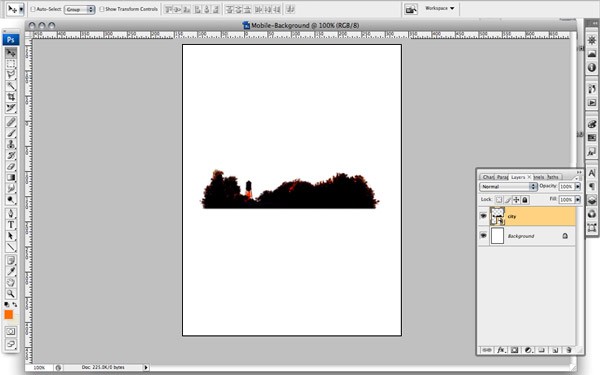Open the Character panel icon in the dock
This screenshot has height=375, width=600.
pos(592,173)
